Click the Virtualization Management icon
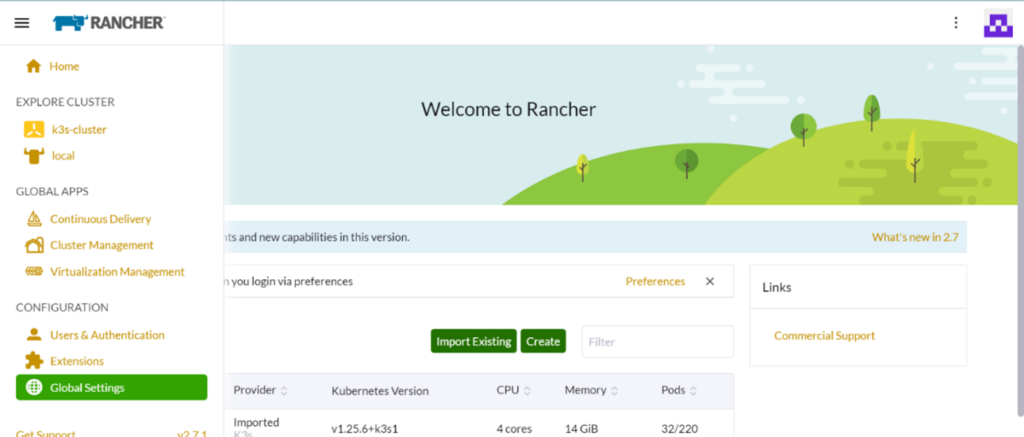Image resolution: width=1024 pixels, height=437 pixels. (33, 271)
